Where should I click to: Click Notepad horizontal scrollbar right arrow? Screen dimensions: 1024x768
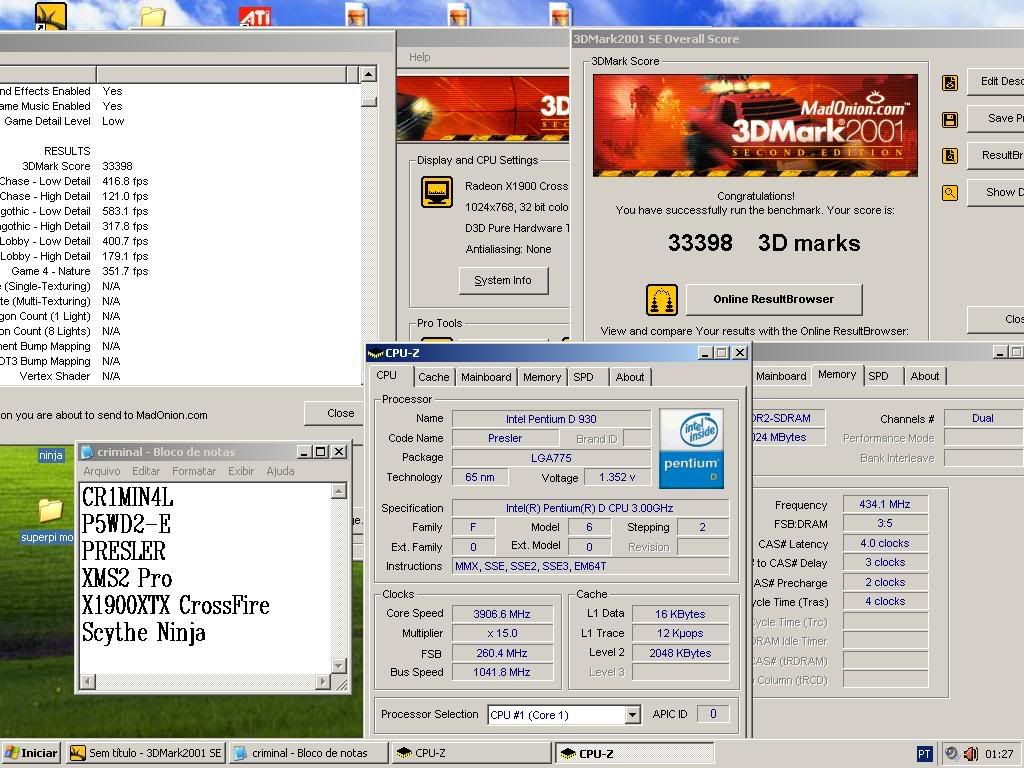click(x=323, y=682)
